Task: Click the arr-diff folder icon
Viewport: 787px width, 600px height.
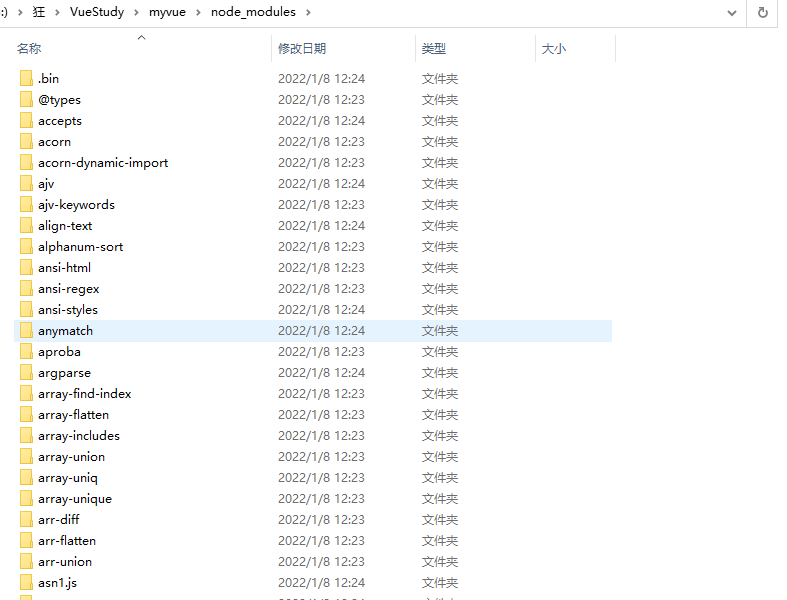Action: coord(27,520)
